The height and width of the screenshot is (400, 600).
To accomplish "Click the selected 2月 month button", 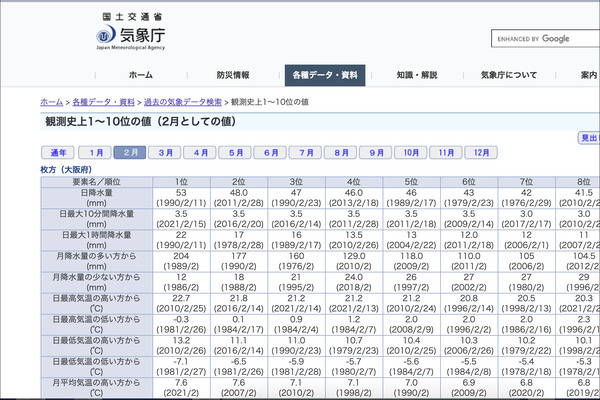I will pyautogui.click(x=130, y=153).
